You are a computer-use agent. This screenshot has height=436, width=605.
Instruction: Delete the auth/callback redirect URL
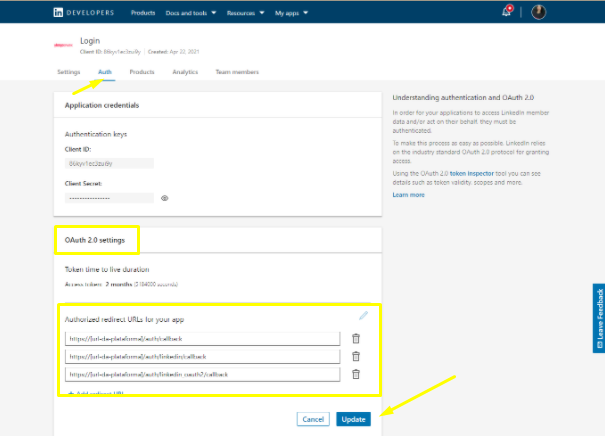tap(356, 338)
